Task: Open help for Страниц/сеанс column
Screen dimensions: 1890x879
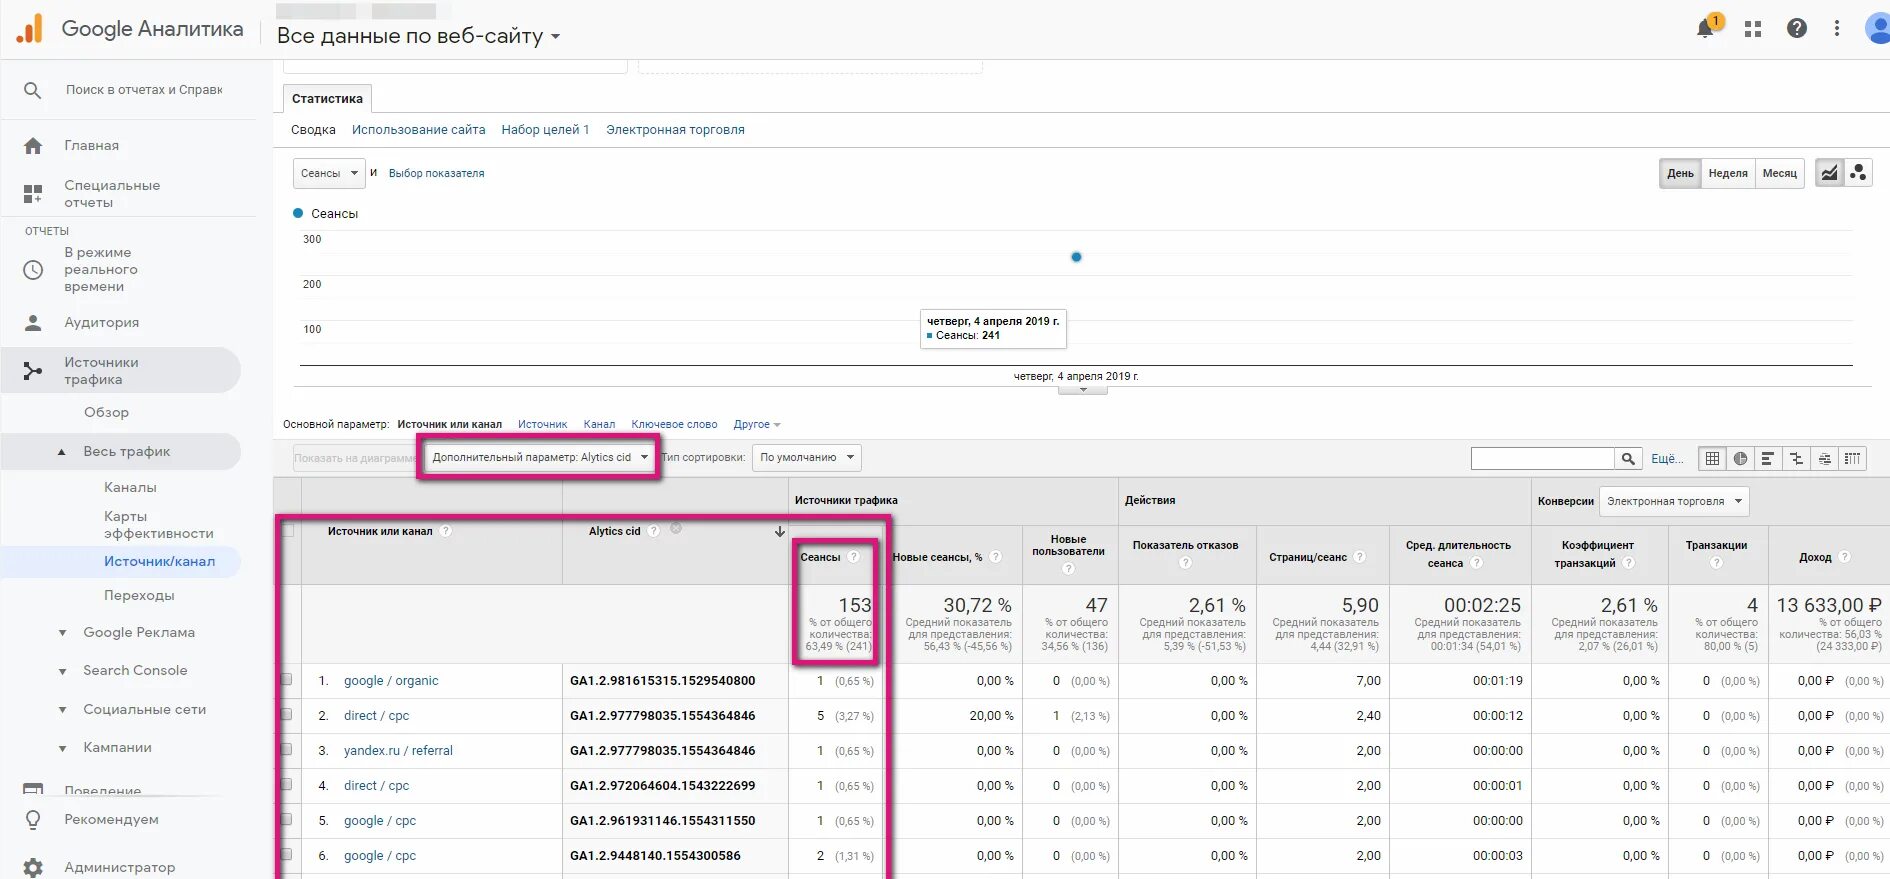Action: 1360,557
